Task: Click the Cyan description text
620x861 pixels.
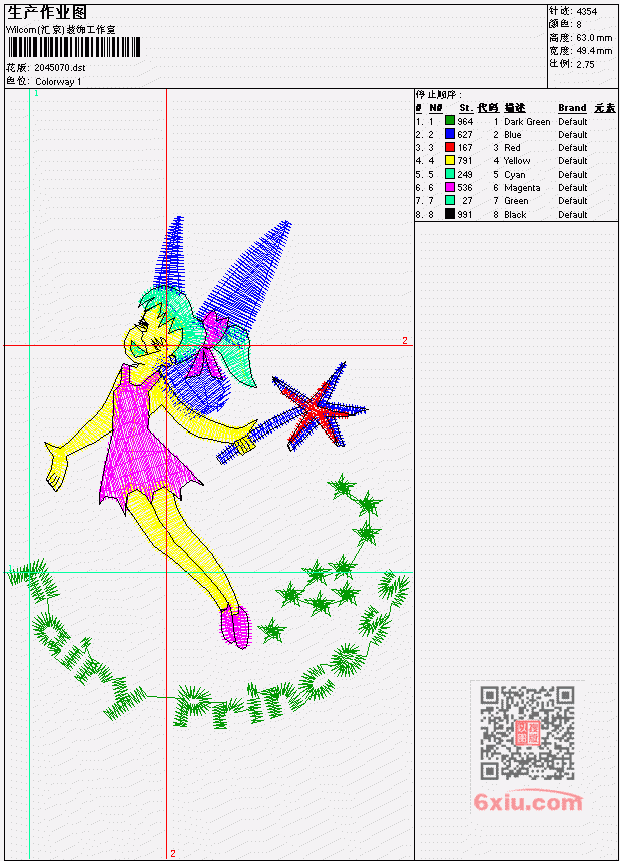Action: point(515,175)
